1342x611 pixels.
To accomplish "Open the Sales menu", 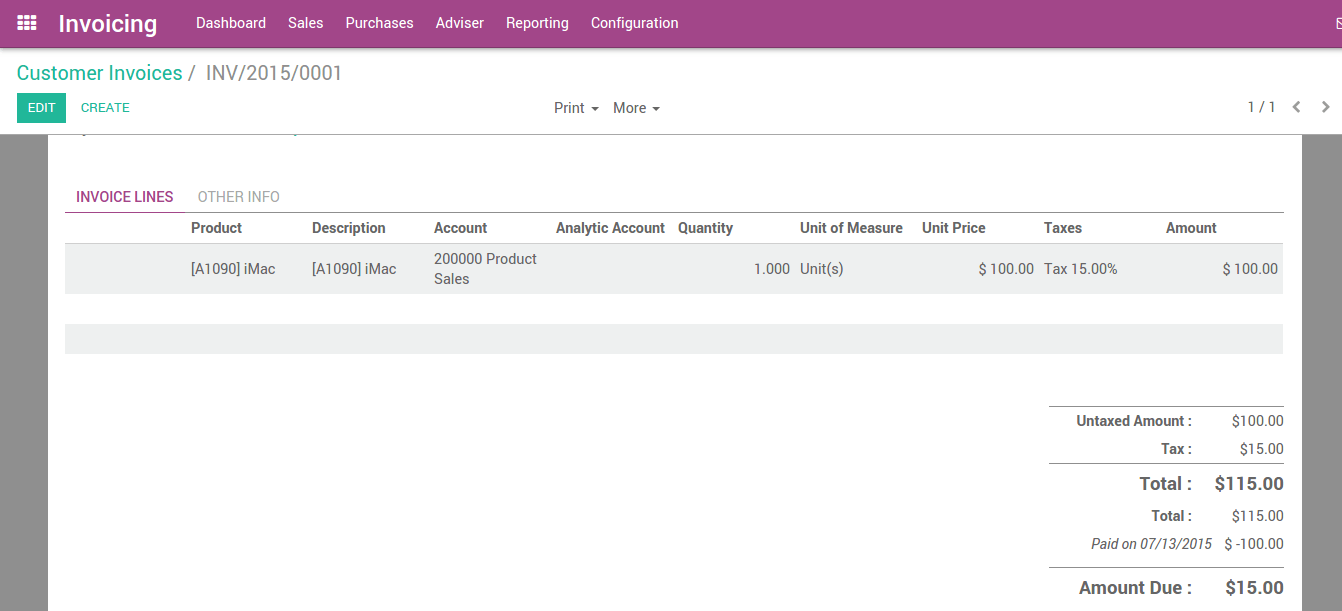I will click(305, 22).
